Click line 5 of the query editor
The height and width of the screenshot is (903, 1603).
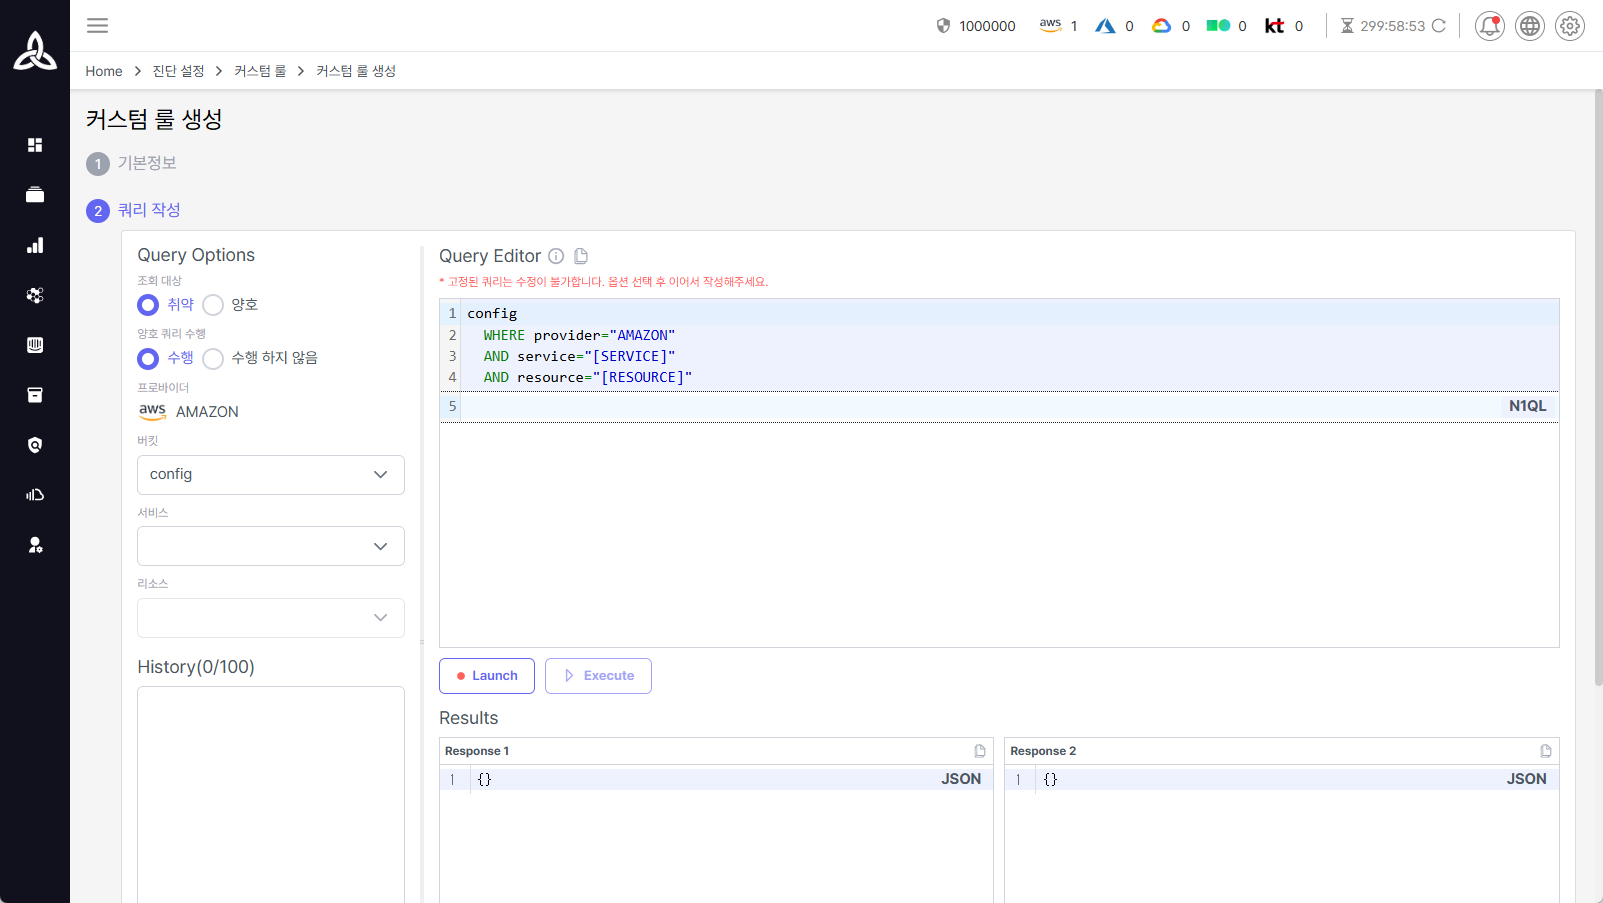tap(900, 406)
